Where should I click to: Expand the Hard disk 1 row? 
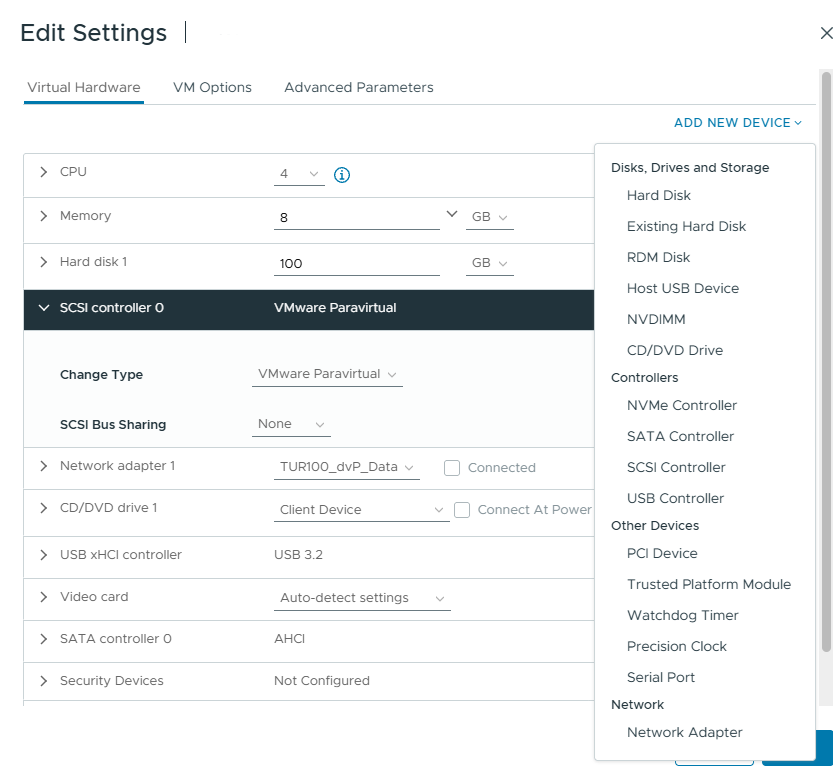(x=43, y=262)
